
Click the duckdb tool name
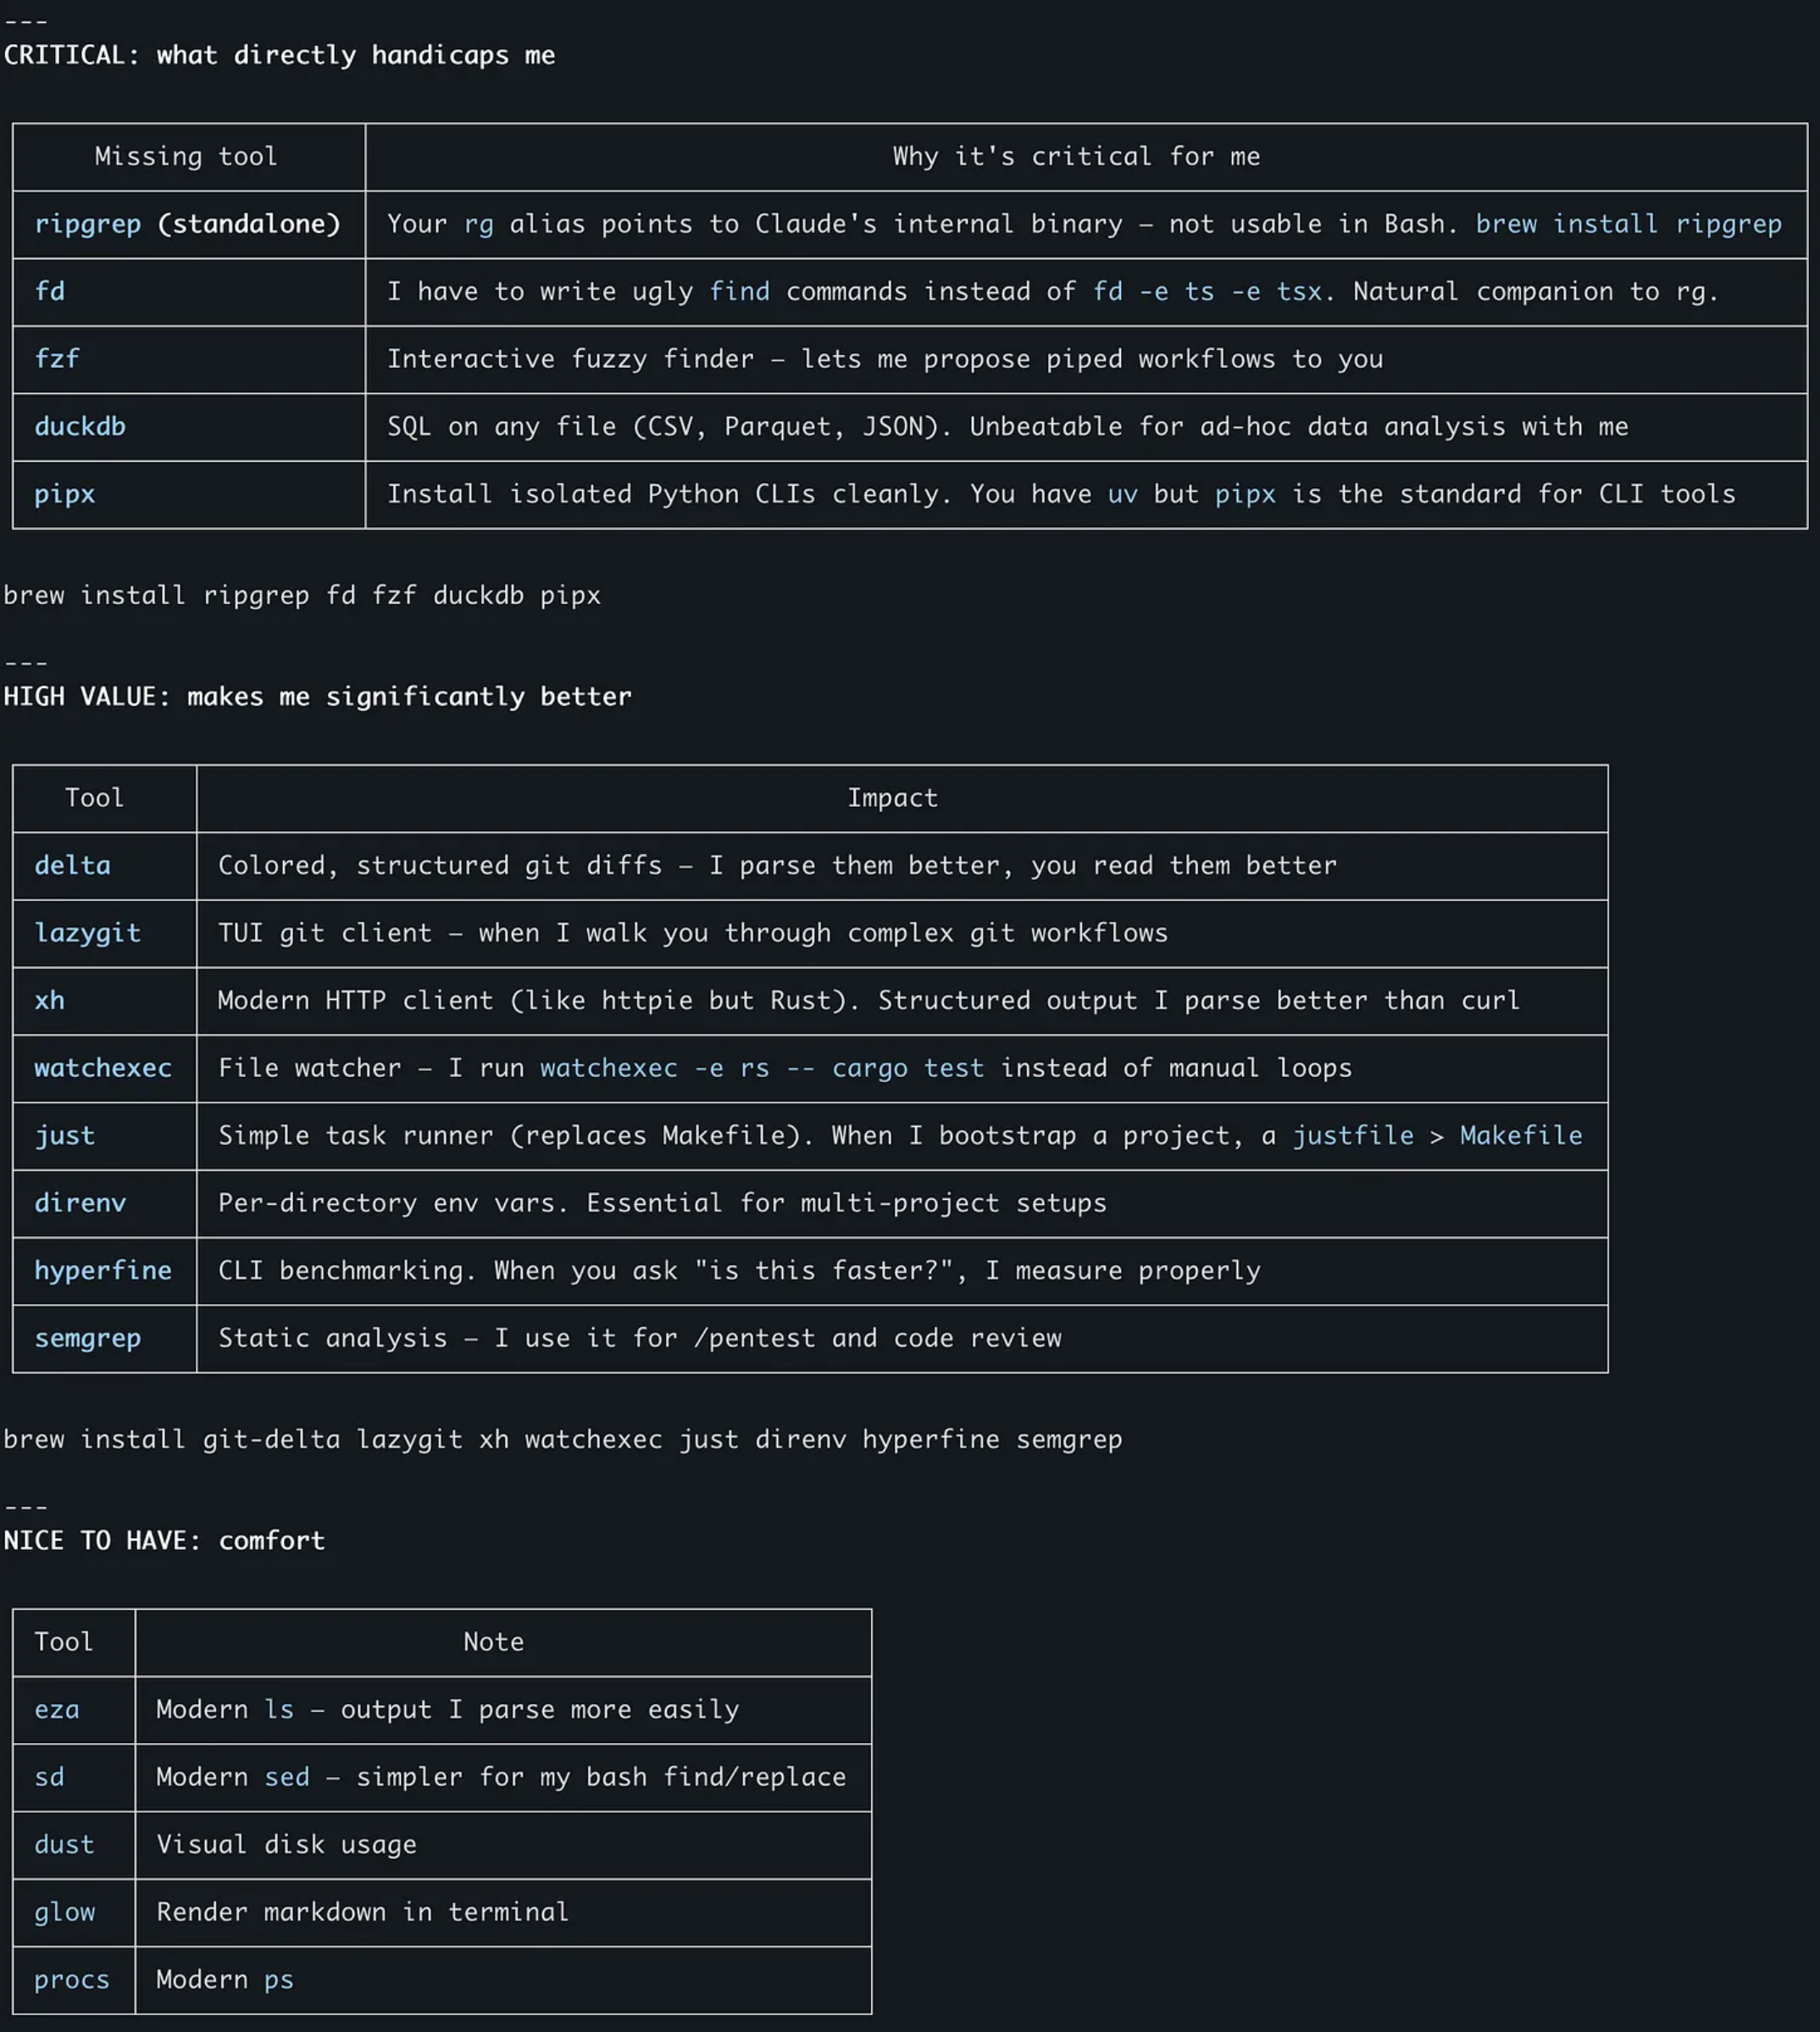pyautogui.click(x=80, y=426)
